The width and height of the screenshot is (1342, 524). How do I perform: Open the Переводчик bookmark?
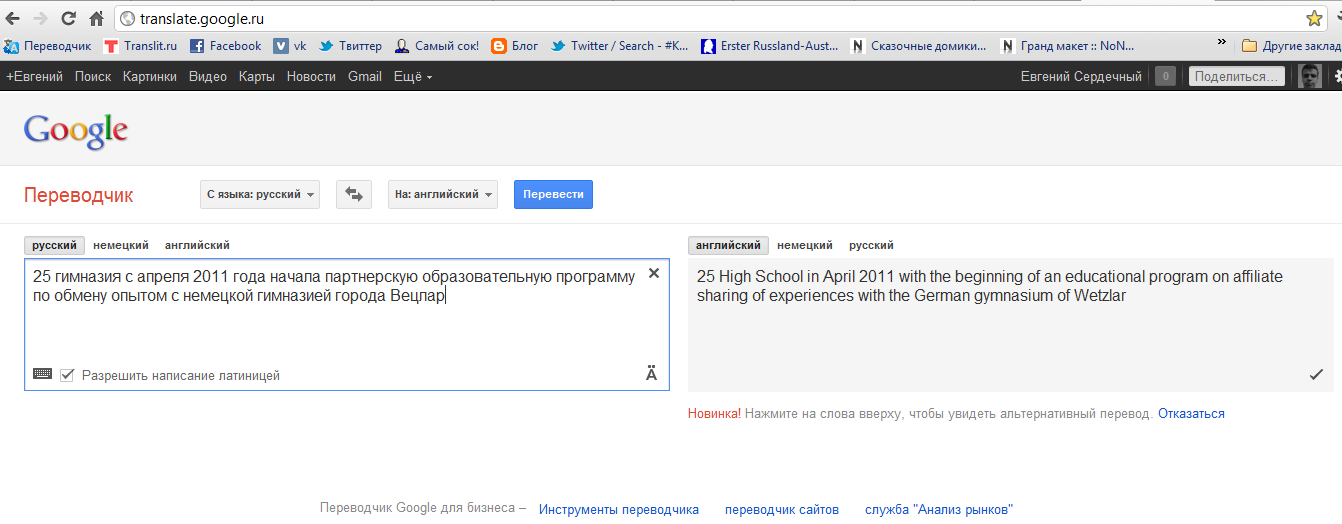pyautogui.click(x=48, y=46)
